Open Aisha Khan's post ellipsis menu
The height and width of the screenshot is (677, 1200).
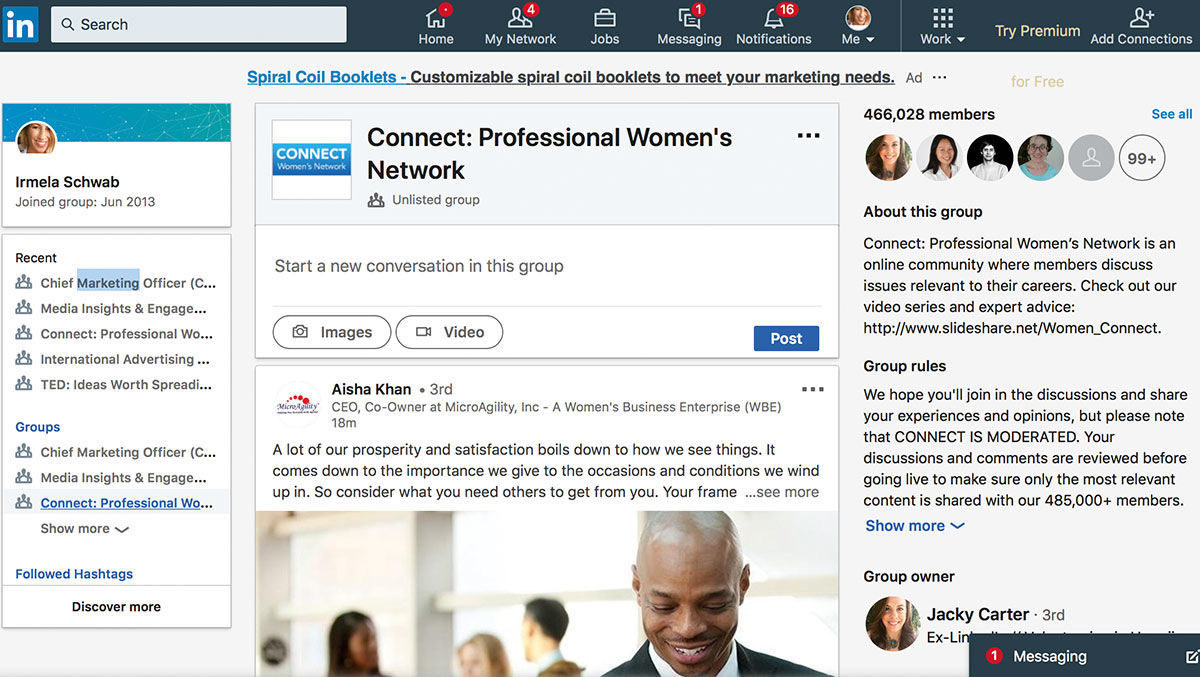[x=813, y=390]
